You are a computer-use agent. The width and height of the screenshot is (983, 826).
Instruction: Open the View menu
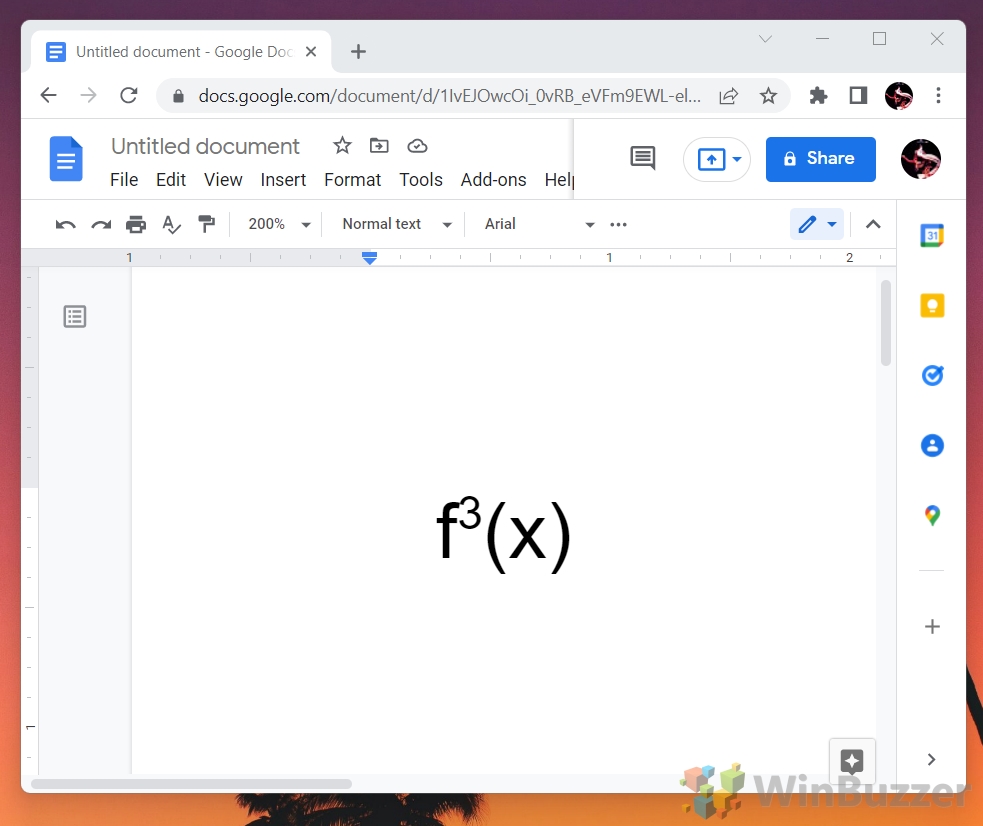click(x=223, y=180)
